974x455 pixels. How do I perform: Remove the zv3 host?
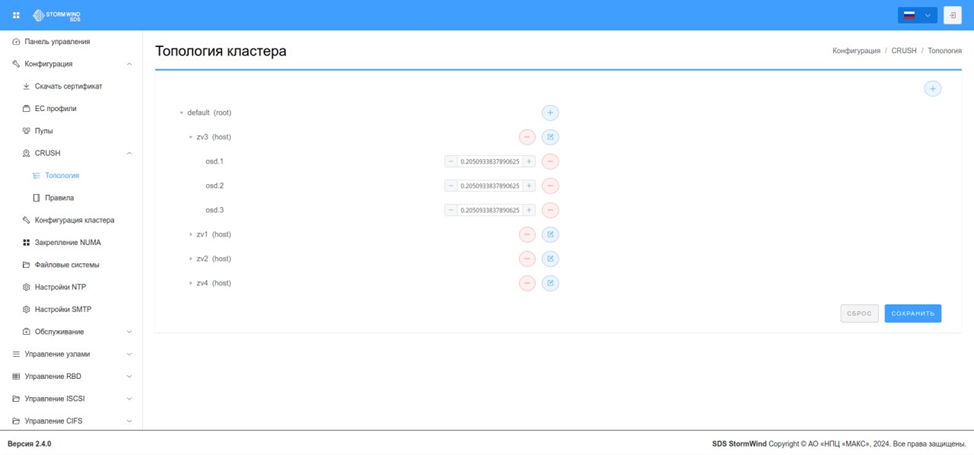click(527, 137)
